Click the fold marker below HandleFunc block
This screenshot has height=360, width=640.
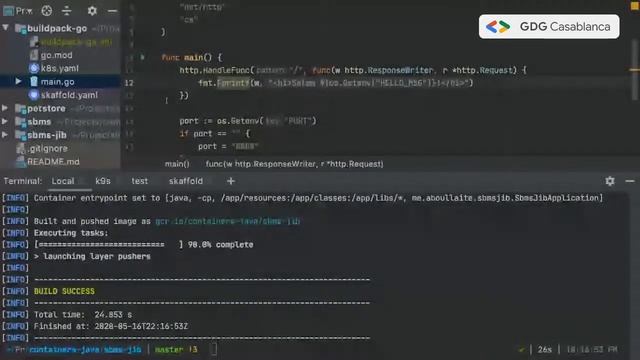[167, 100]
